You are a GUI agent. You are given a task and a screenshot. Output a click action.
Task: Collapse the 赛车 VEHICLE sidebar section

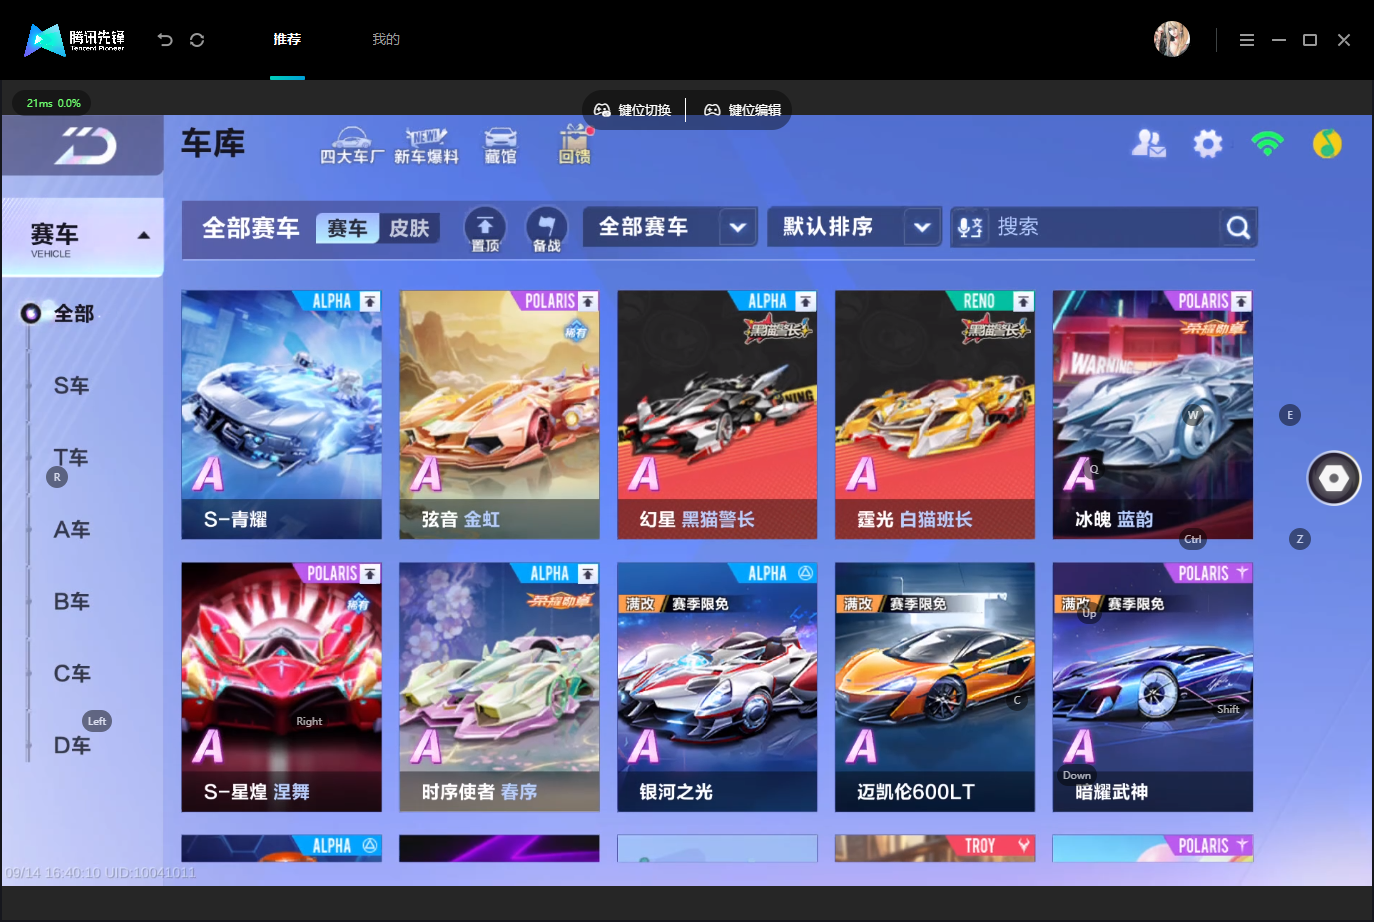pyautogui.click(x=83, y=237)
